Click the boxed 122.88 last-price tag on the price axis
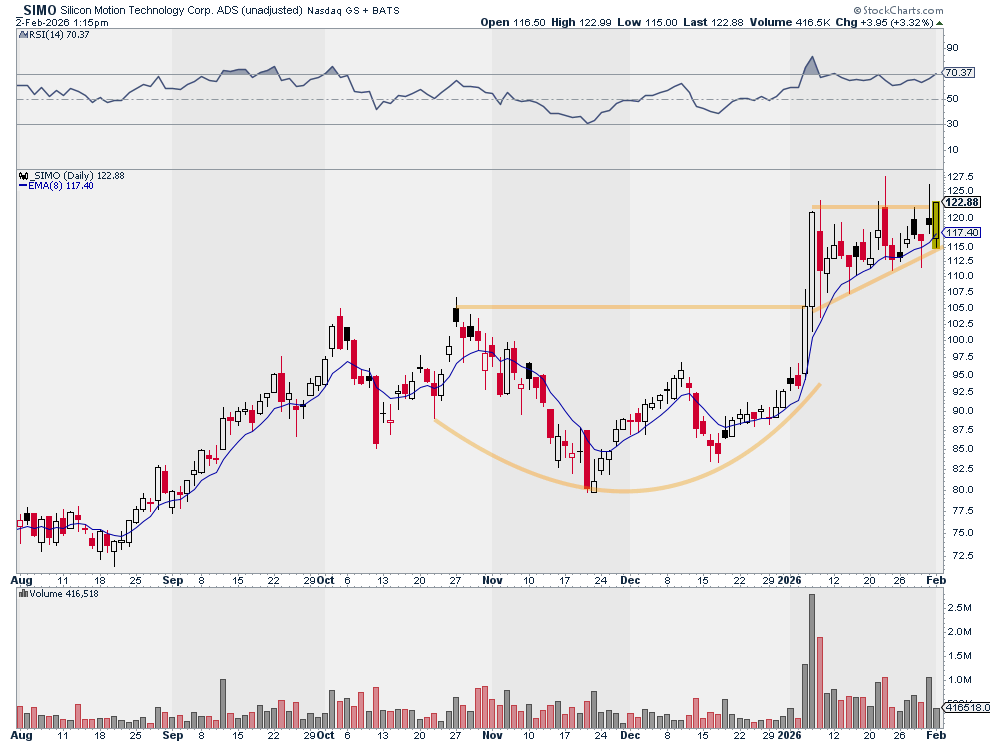This screenshot has height=744, width=990. point(962,202)
